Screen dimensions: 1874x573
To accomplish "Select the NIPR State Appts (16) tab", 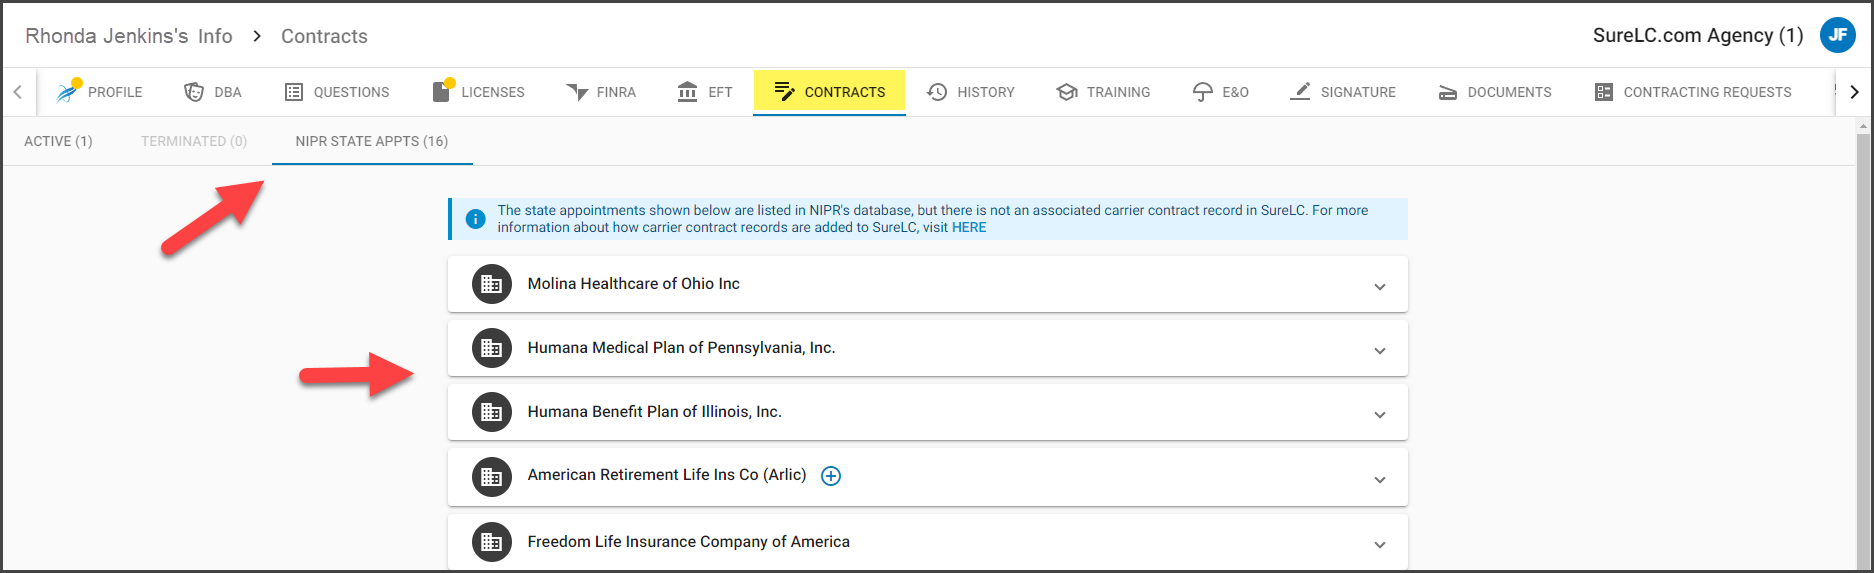I will click(372, 141).
